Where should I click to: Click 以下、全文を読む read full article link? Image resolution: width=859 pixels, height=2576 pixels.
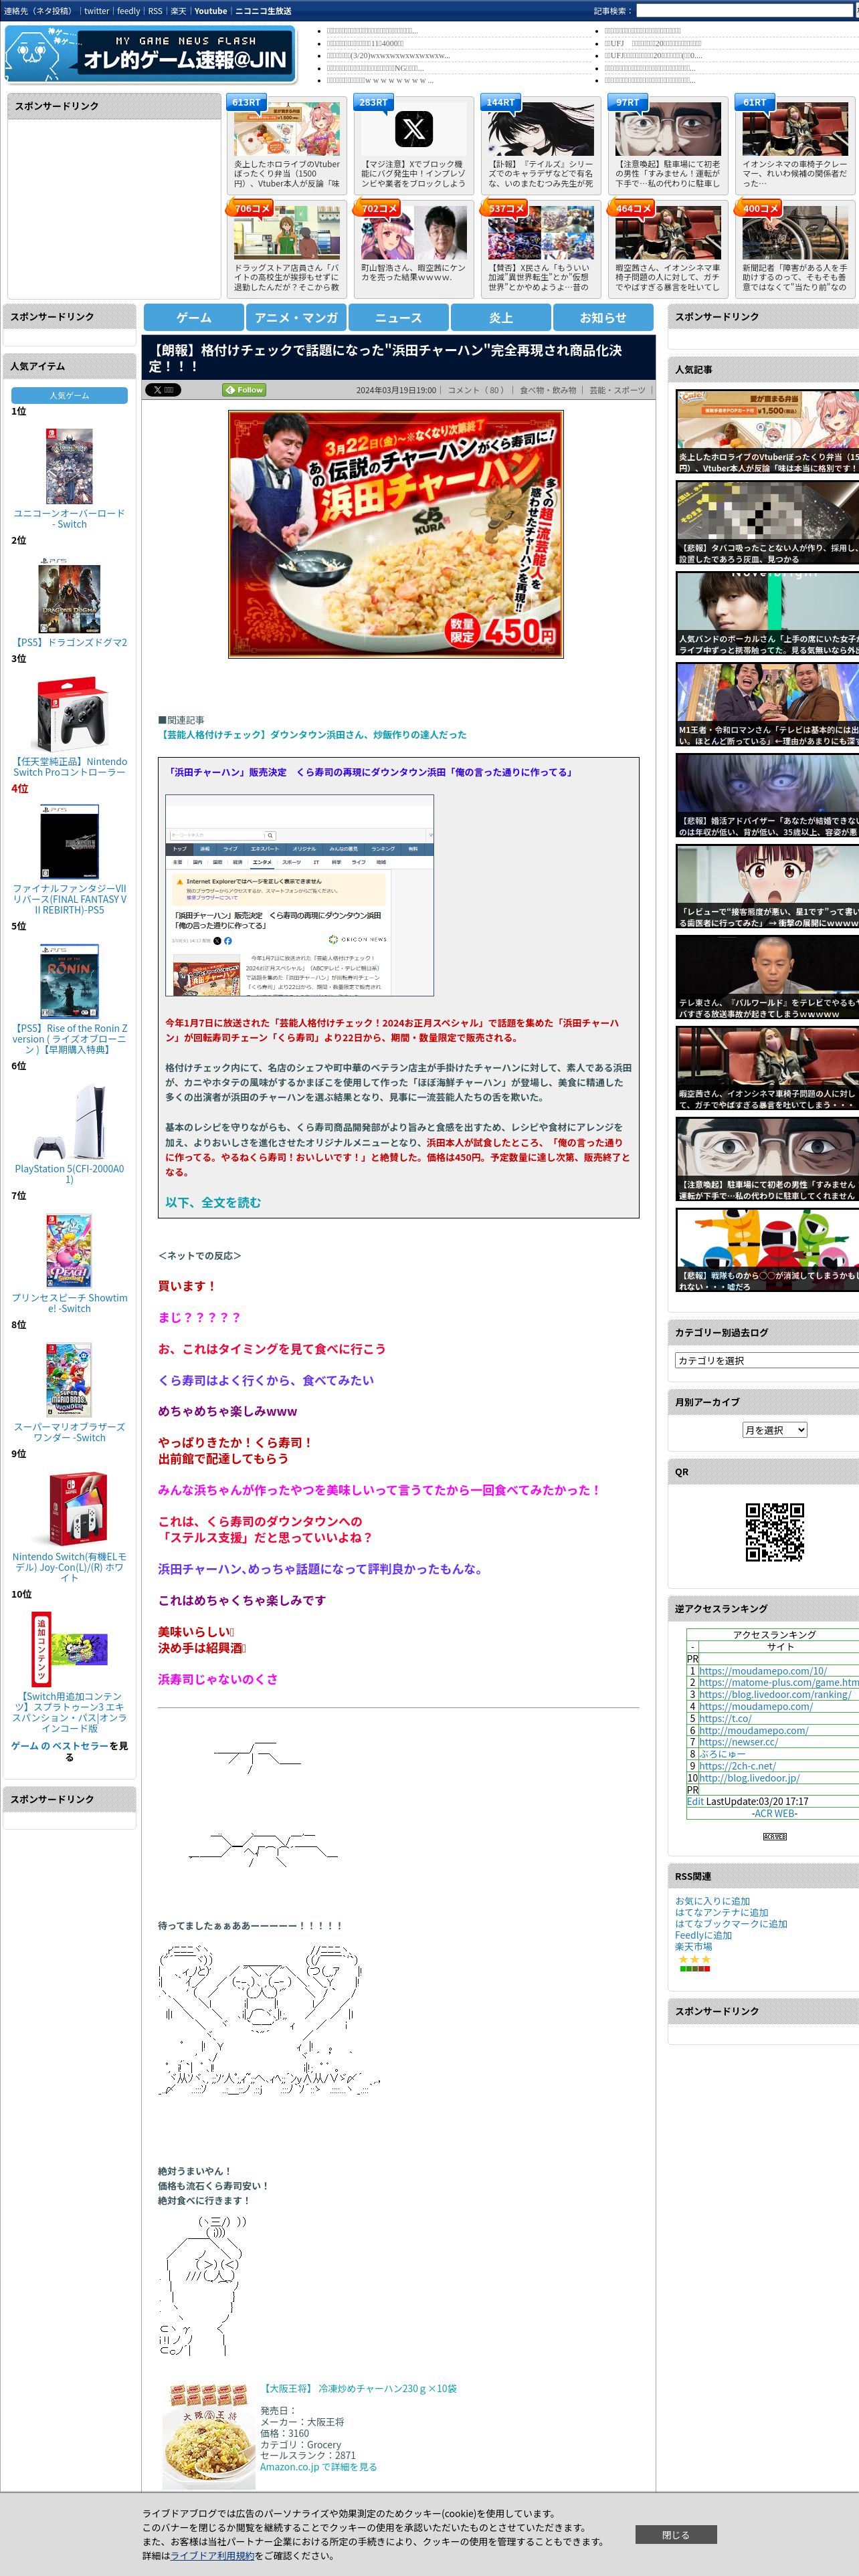pos(213,1202)
